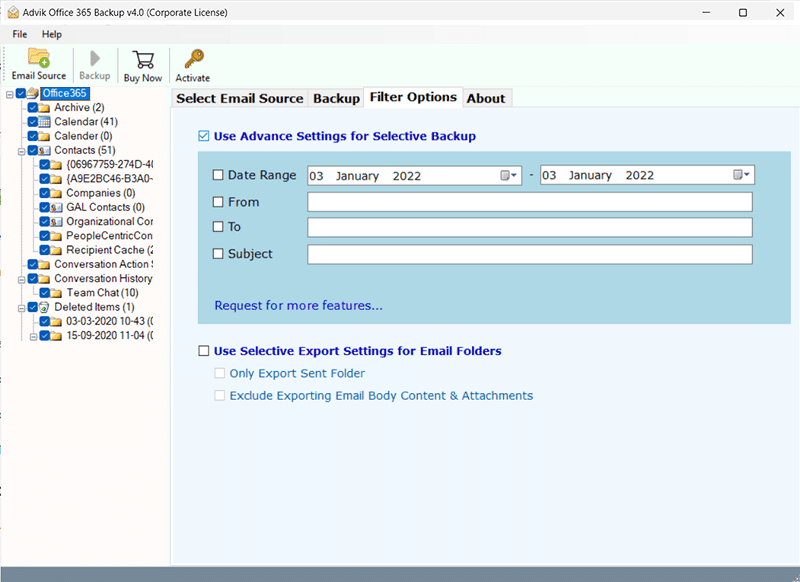Screen dimensions: 800x582
Task: Click the {06967759-274D folder icon
Action: click(56, 165)
